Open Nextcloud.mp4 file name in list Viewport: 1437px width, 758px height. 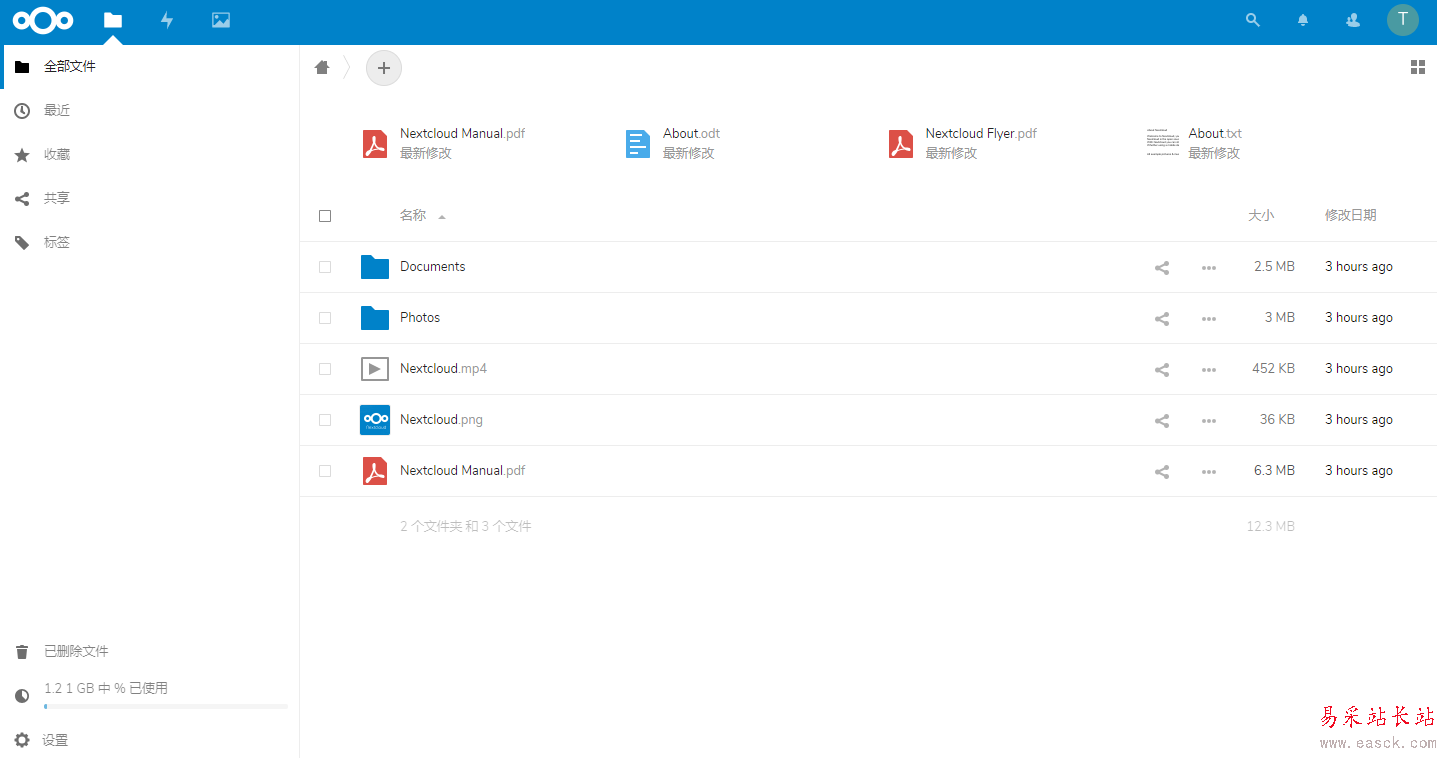[444, 369]
